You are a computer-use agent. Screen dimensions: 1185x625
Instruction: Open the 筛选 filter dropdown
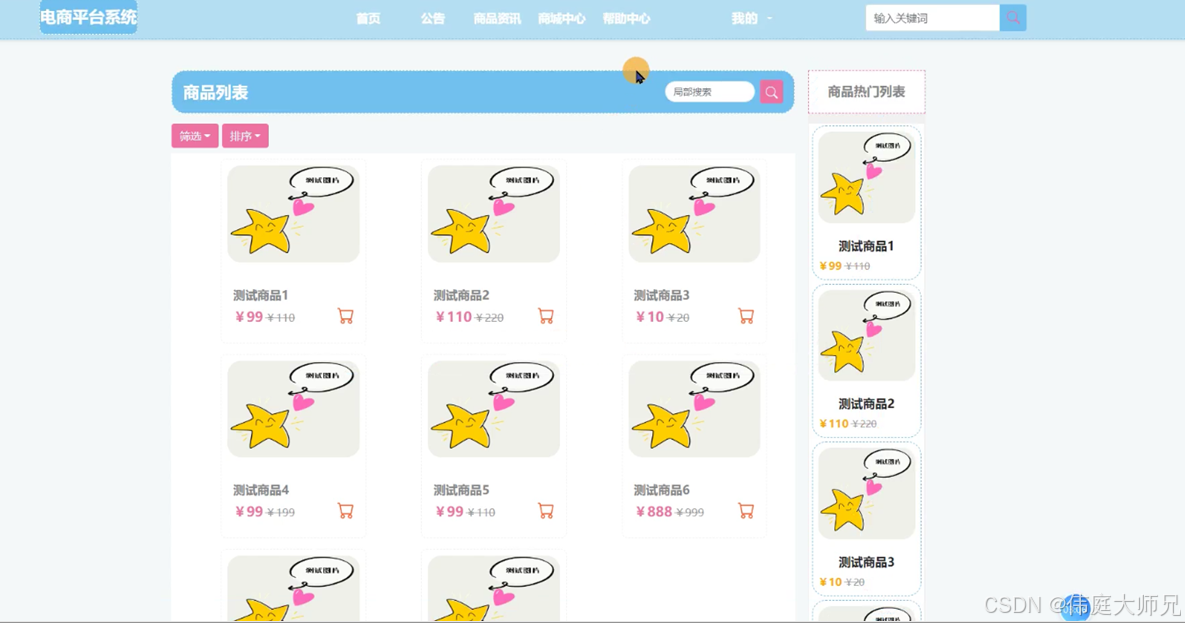[x=195, y=136]
